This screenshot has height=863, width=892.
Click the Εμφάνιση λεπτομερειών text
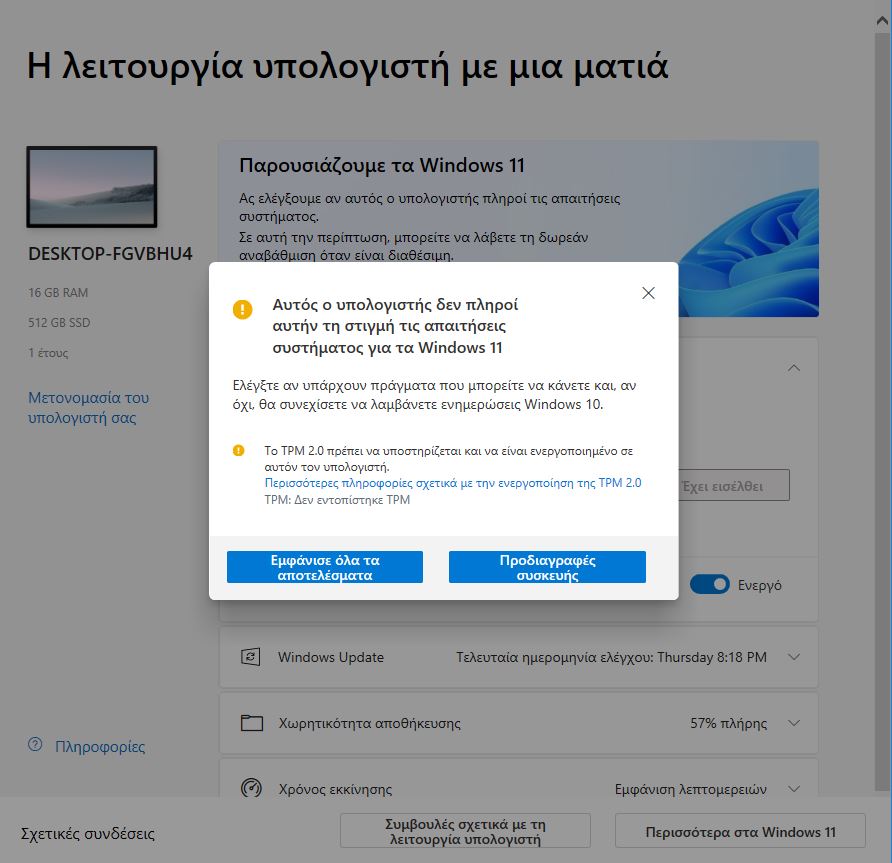pyautogui.click(x=691, y=789)
